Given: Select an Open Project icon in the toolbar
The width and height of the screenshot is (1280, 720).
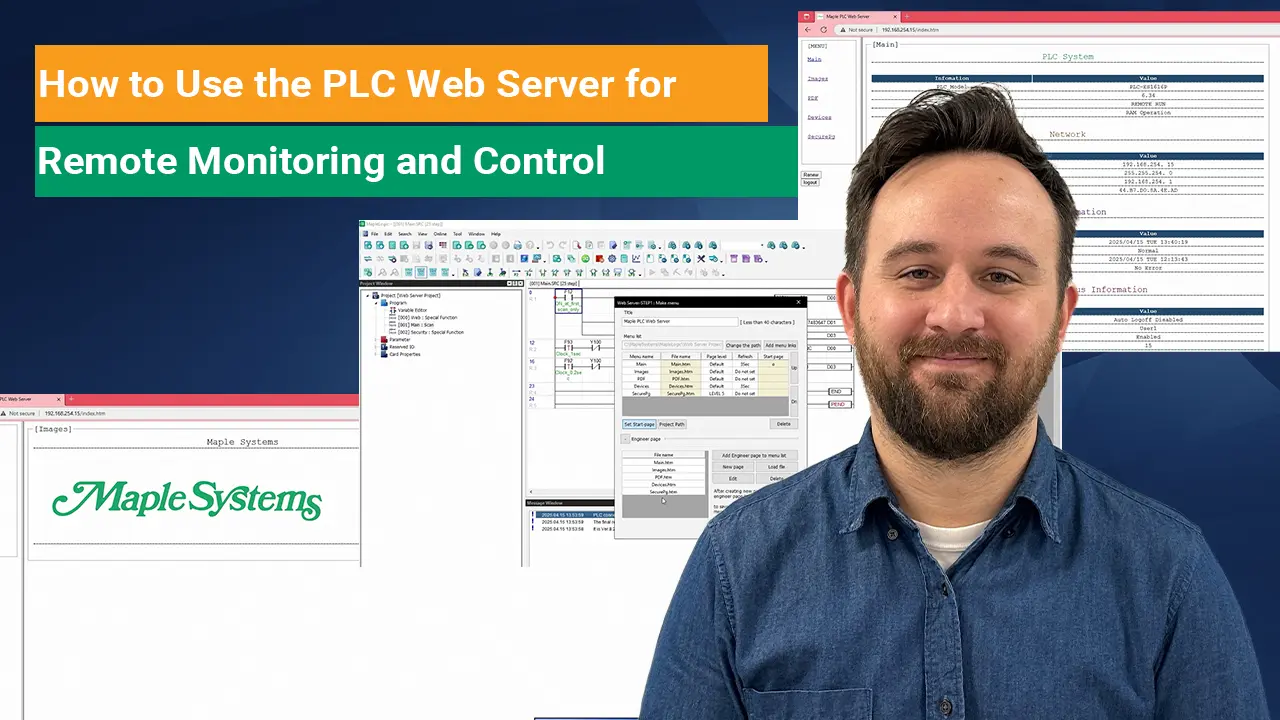Looking at the screenshot, I should point(379,245).
